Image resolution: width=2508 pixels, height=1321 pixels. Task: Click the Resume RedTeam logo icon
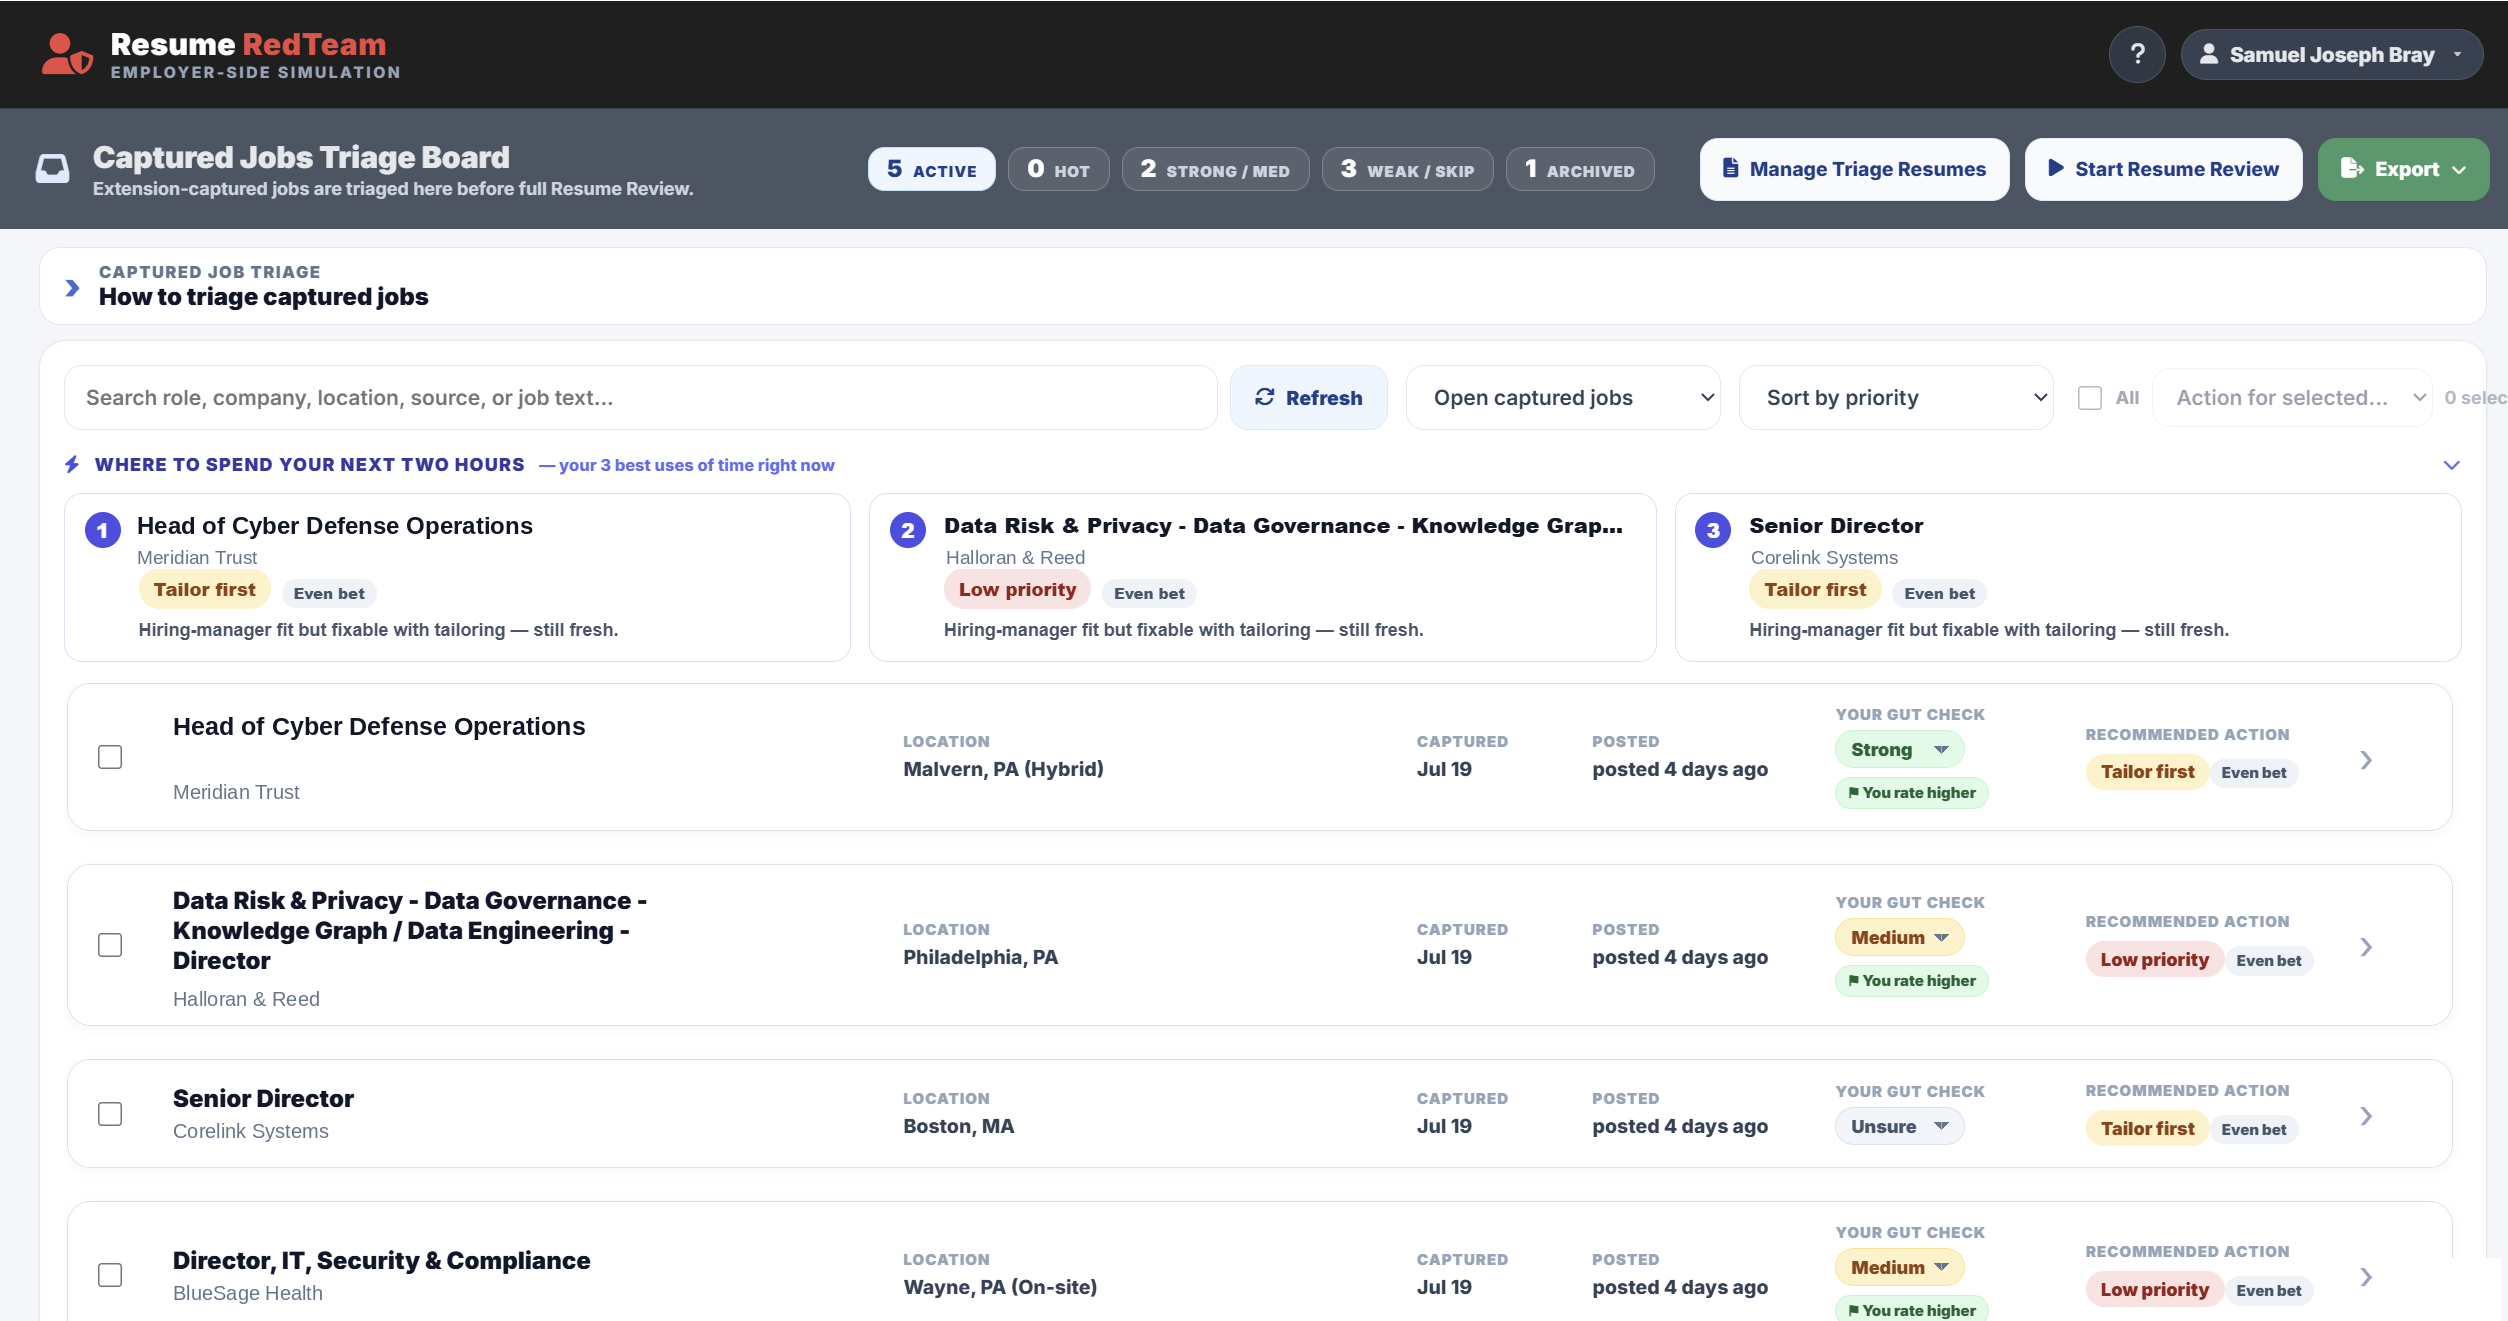coord(67,54)
